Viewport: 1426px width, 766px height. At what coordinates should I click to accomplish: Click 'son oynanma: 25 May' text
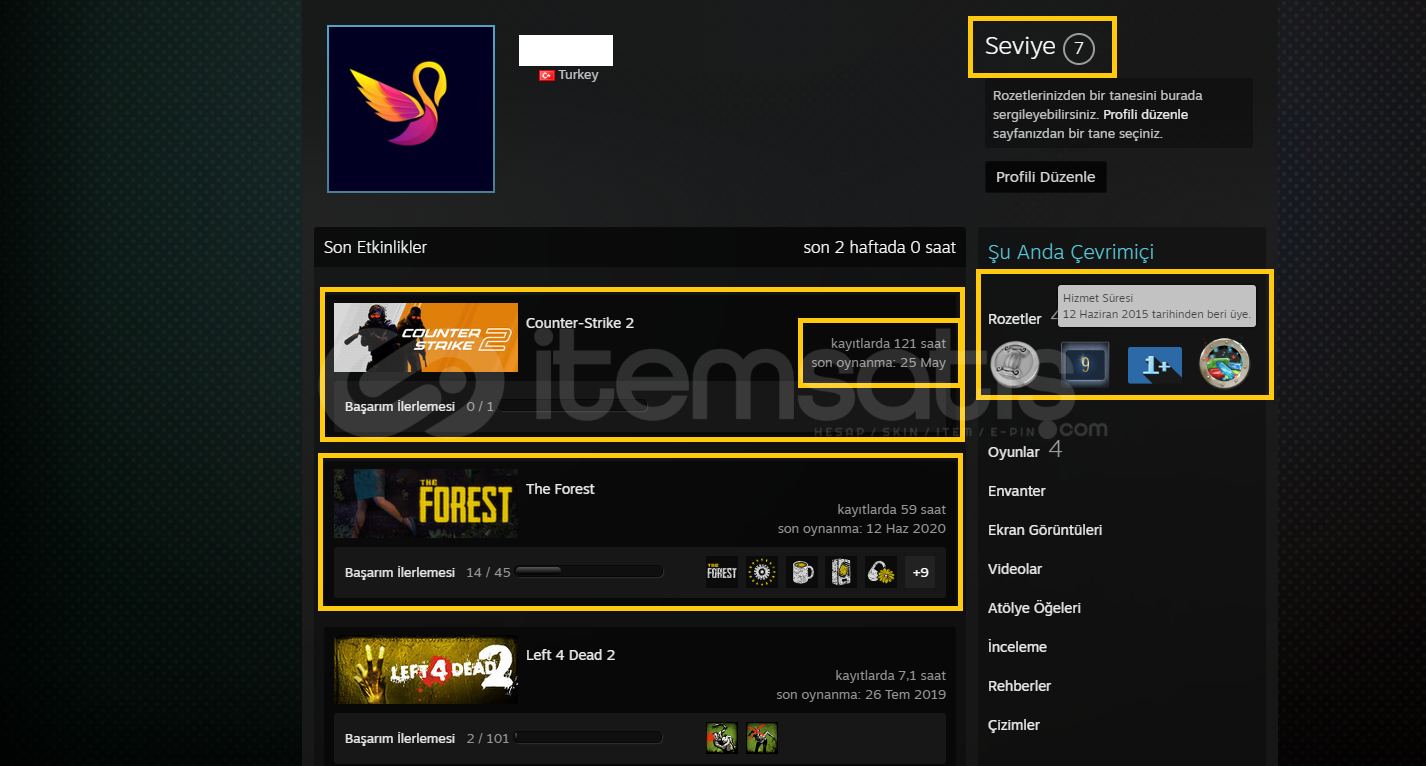[879, 362]
